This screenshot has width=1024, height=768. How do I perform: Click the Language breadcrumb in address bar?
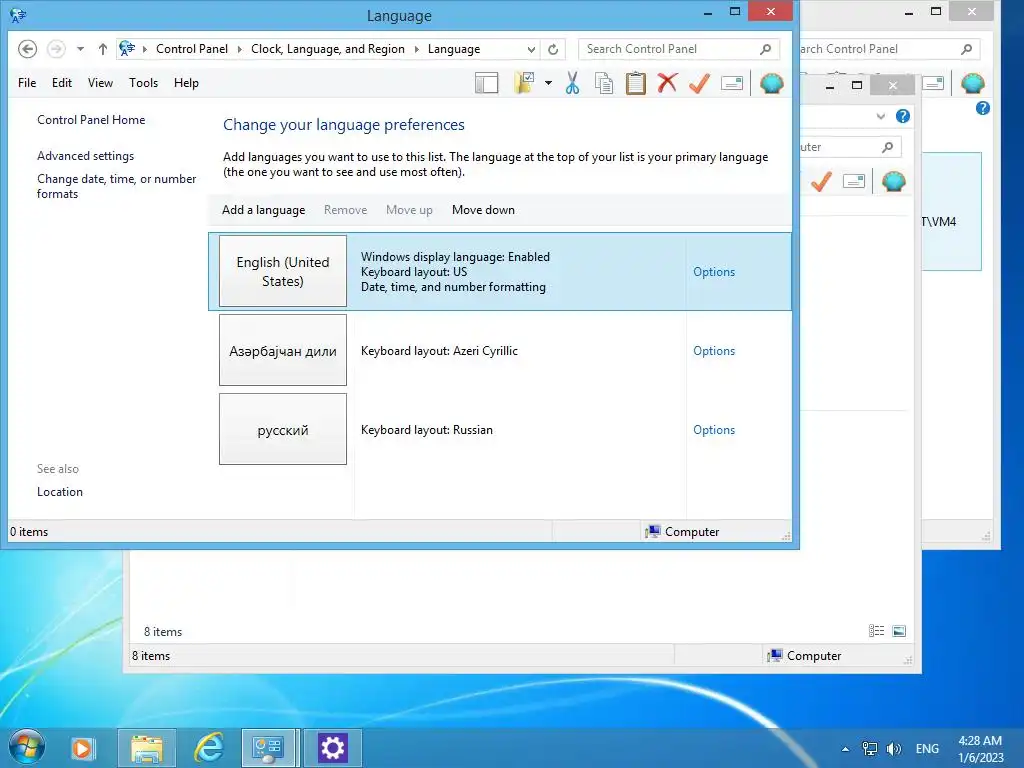click(454, 49)
